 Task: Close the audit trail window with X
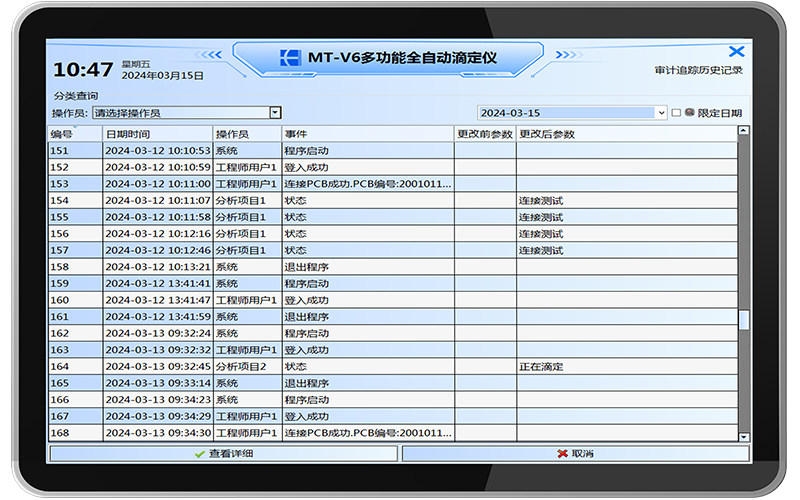coord(736,52)
